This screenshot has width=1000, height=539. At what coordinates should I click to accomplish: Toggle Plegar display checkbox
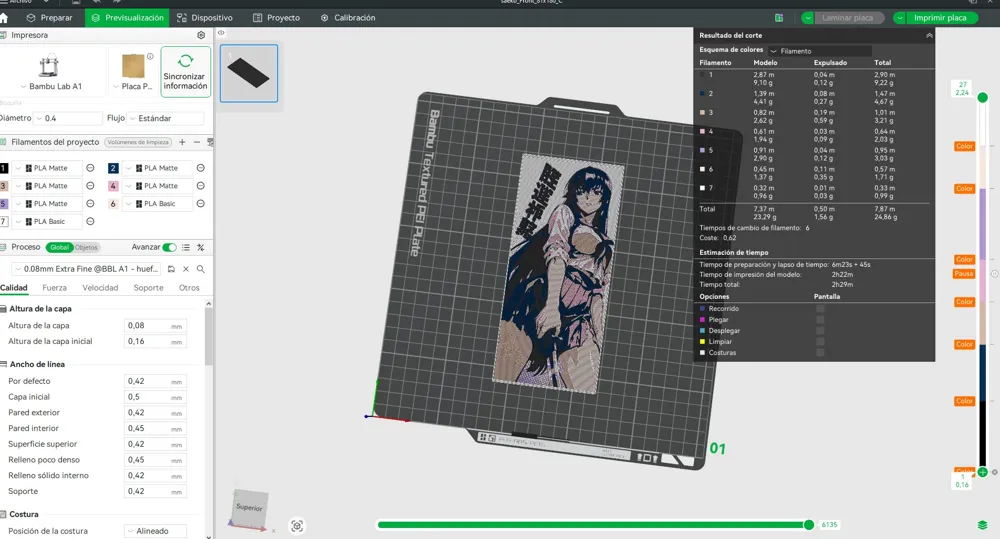(x=820, y=320)
